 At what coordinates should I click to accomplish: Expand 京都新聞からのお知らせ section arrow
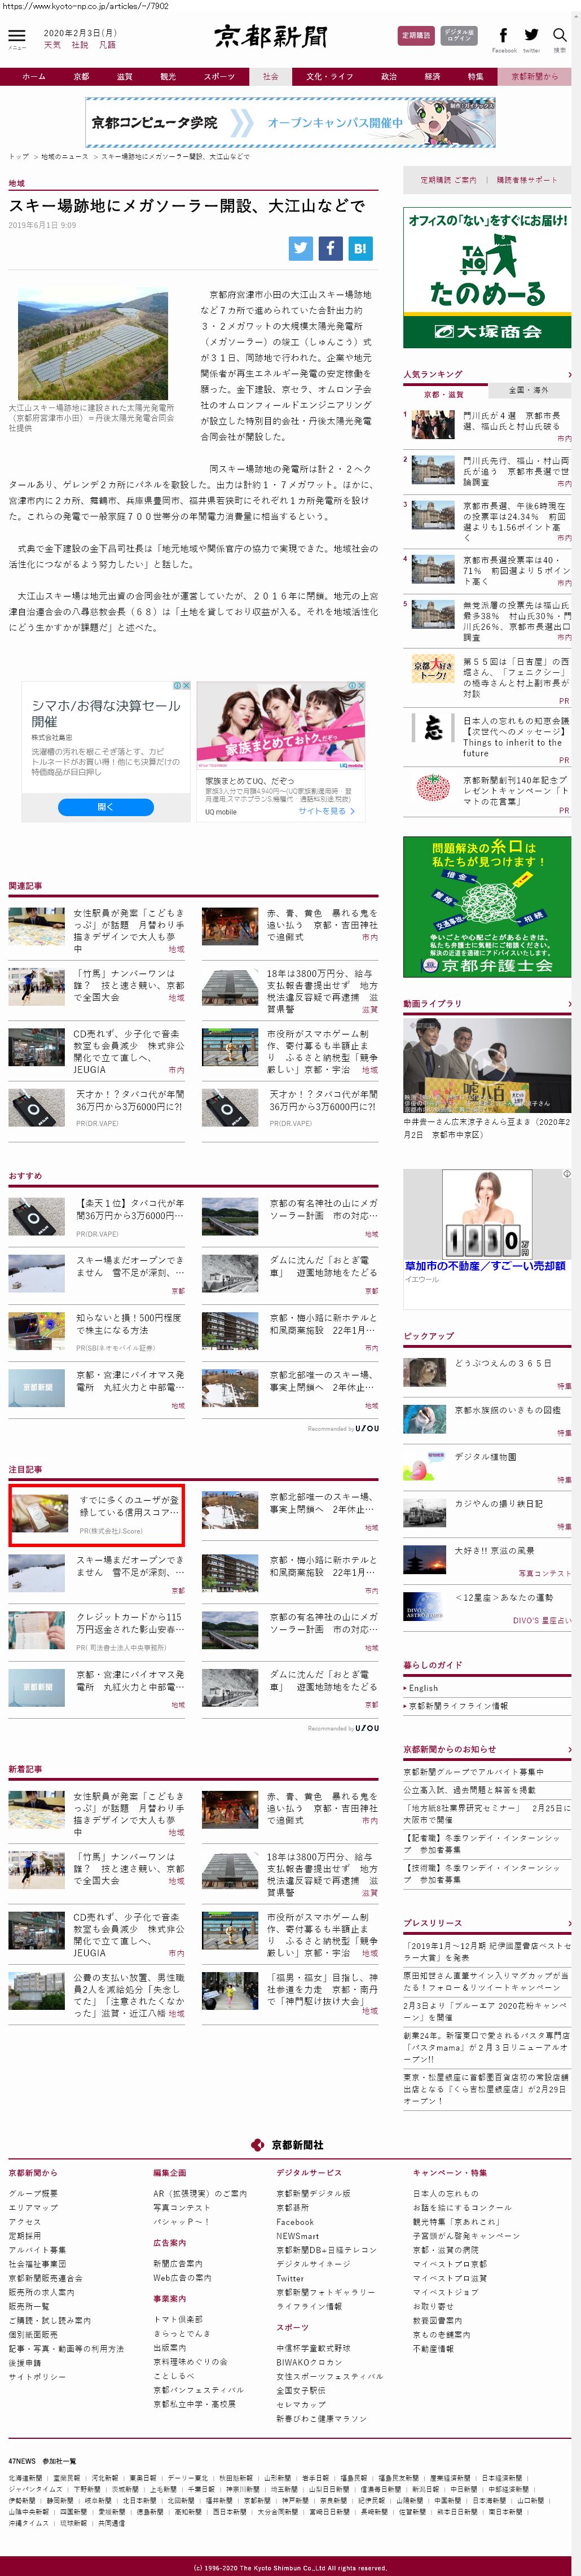point(569,1749)
